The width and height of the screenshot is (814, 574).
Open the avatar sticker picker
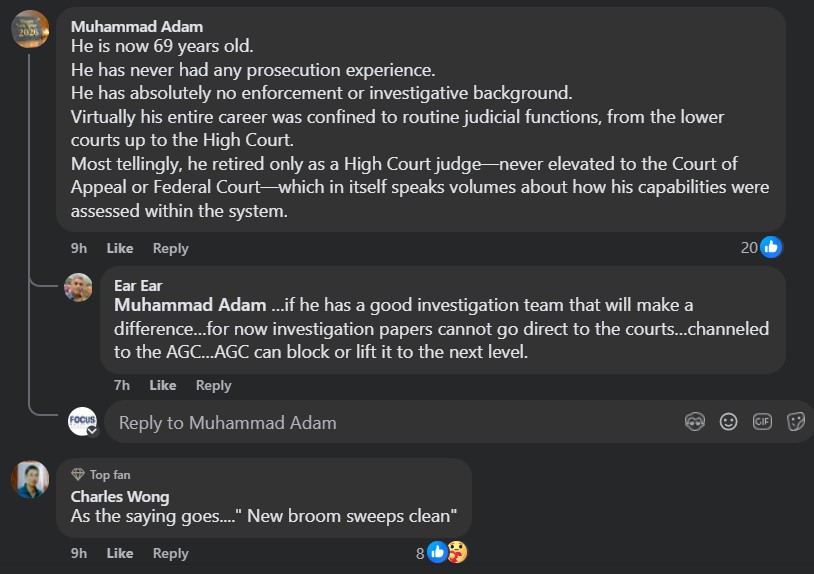coord(695,422)
